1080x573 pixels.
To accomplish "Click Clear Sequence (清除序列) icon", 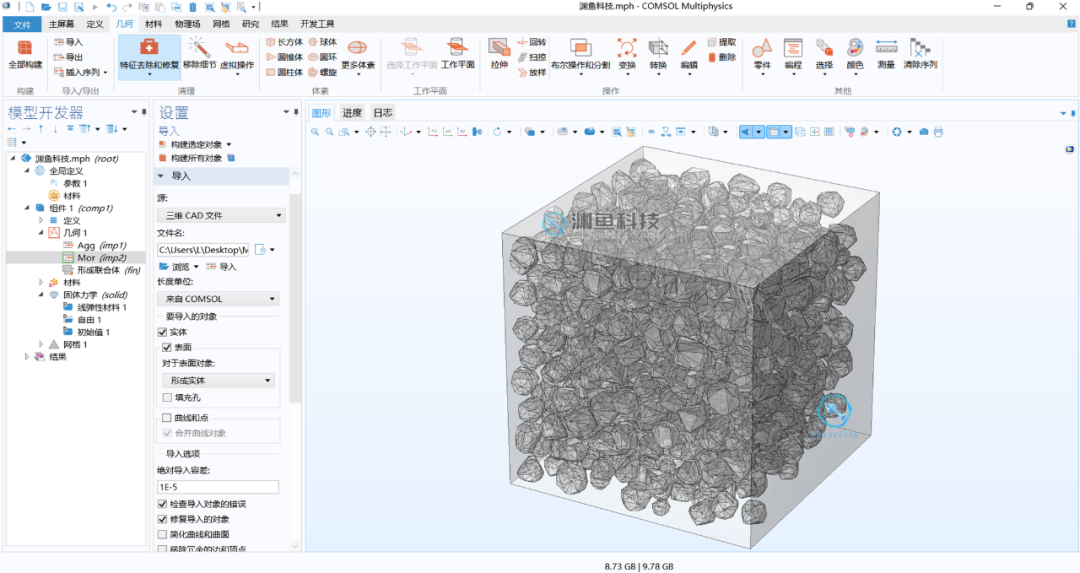I will click(x=920, y=48).
